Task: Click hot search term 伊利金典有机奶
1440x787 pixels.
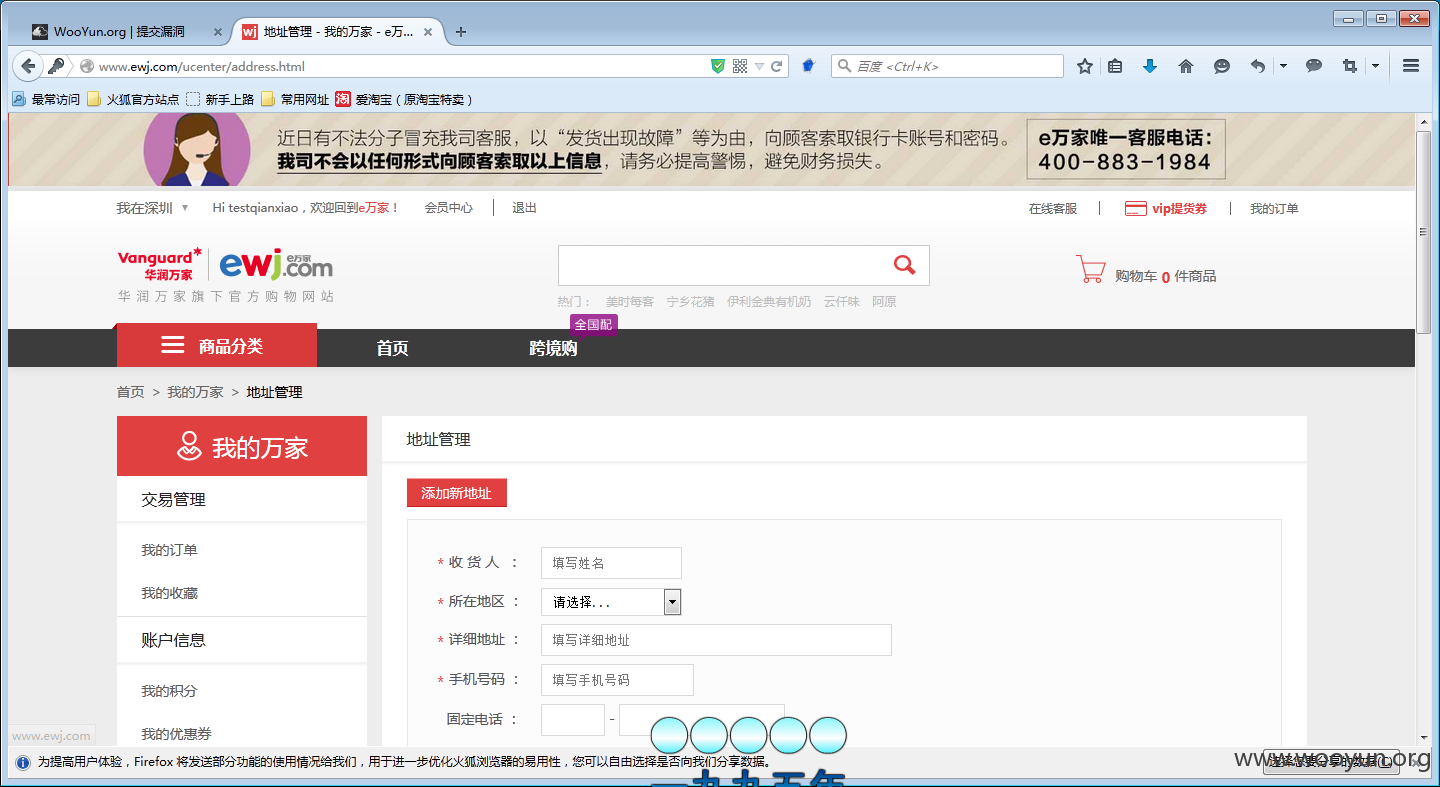Action: pos(769,301)
